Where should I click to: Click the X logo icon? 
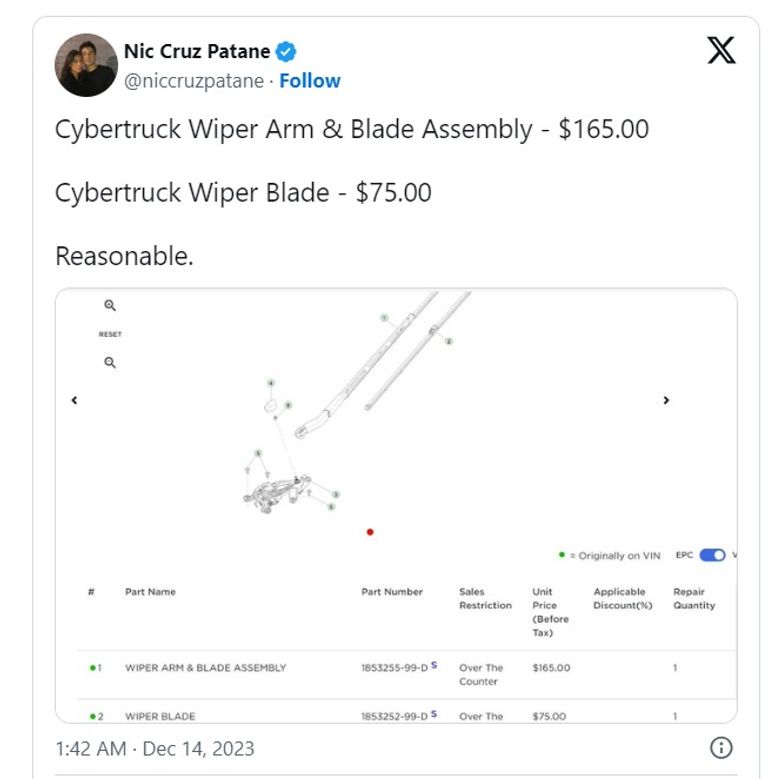tap(721, 50)
